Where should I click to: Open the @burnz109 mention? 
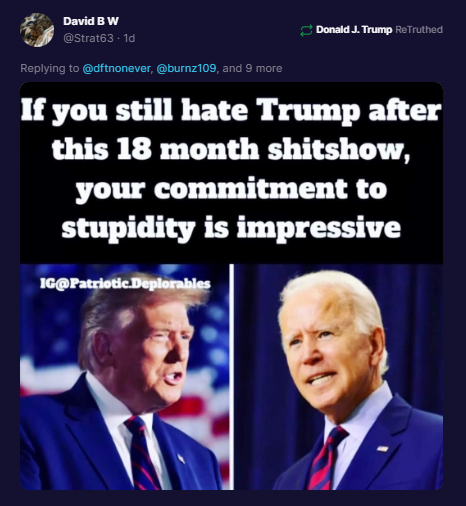click(186, 68)
